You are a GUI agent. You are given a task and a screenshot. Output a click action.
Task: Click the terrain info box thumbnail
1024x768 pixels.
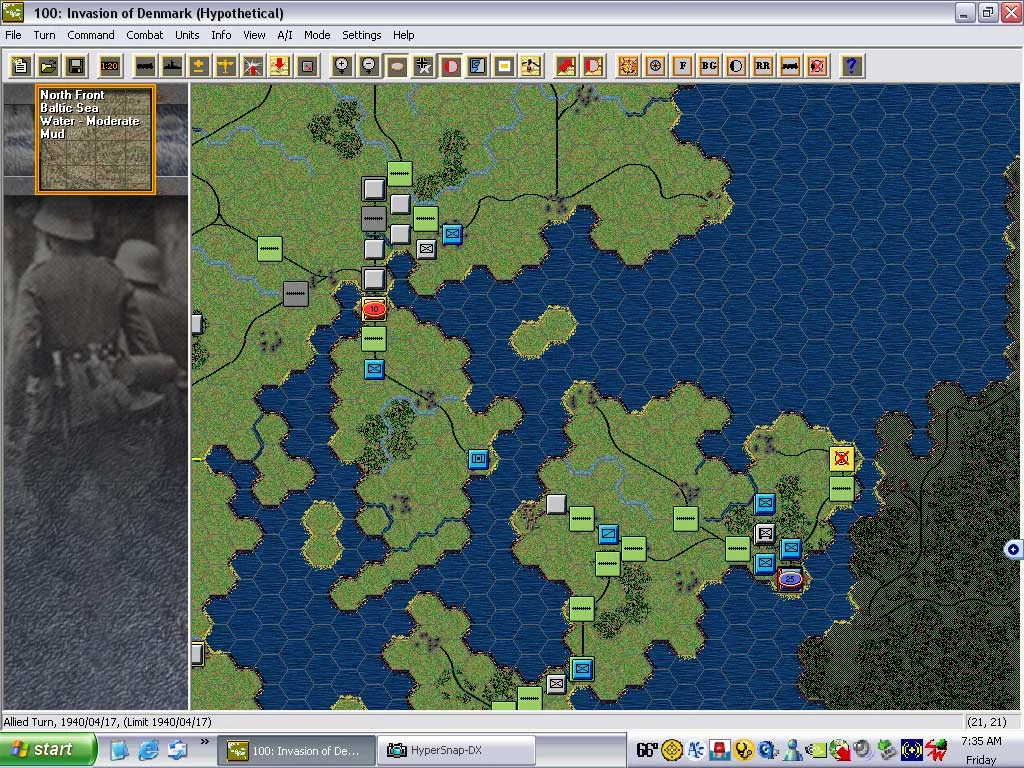tap(95, 139)
